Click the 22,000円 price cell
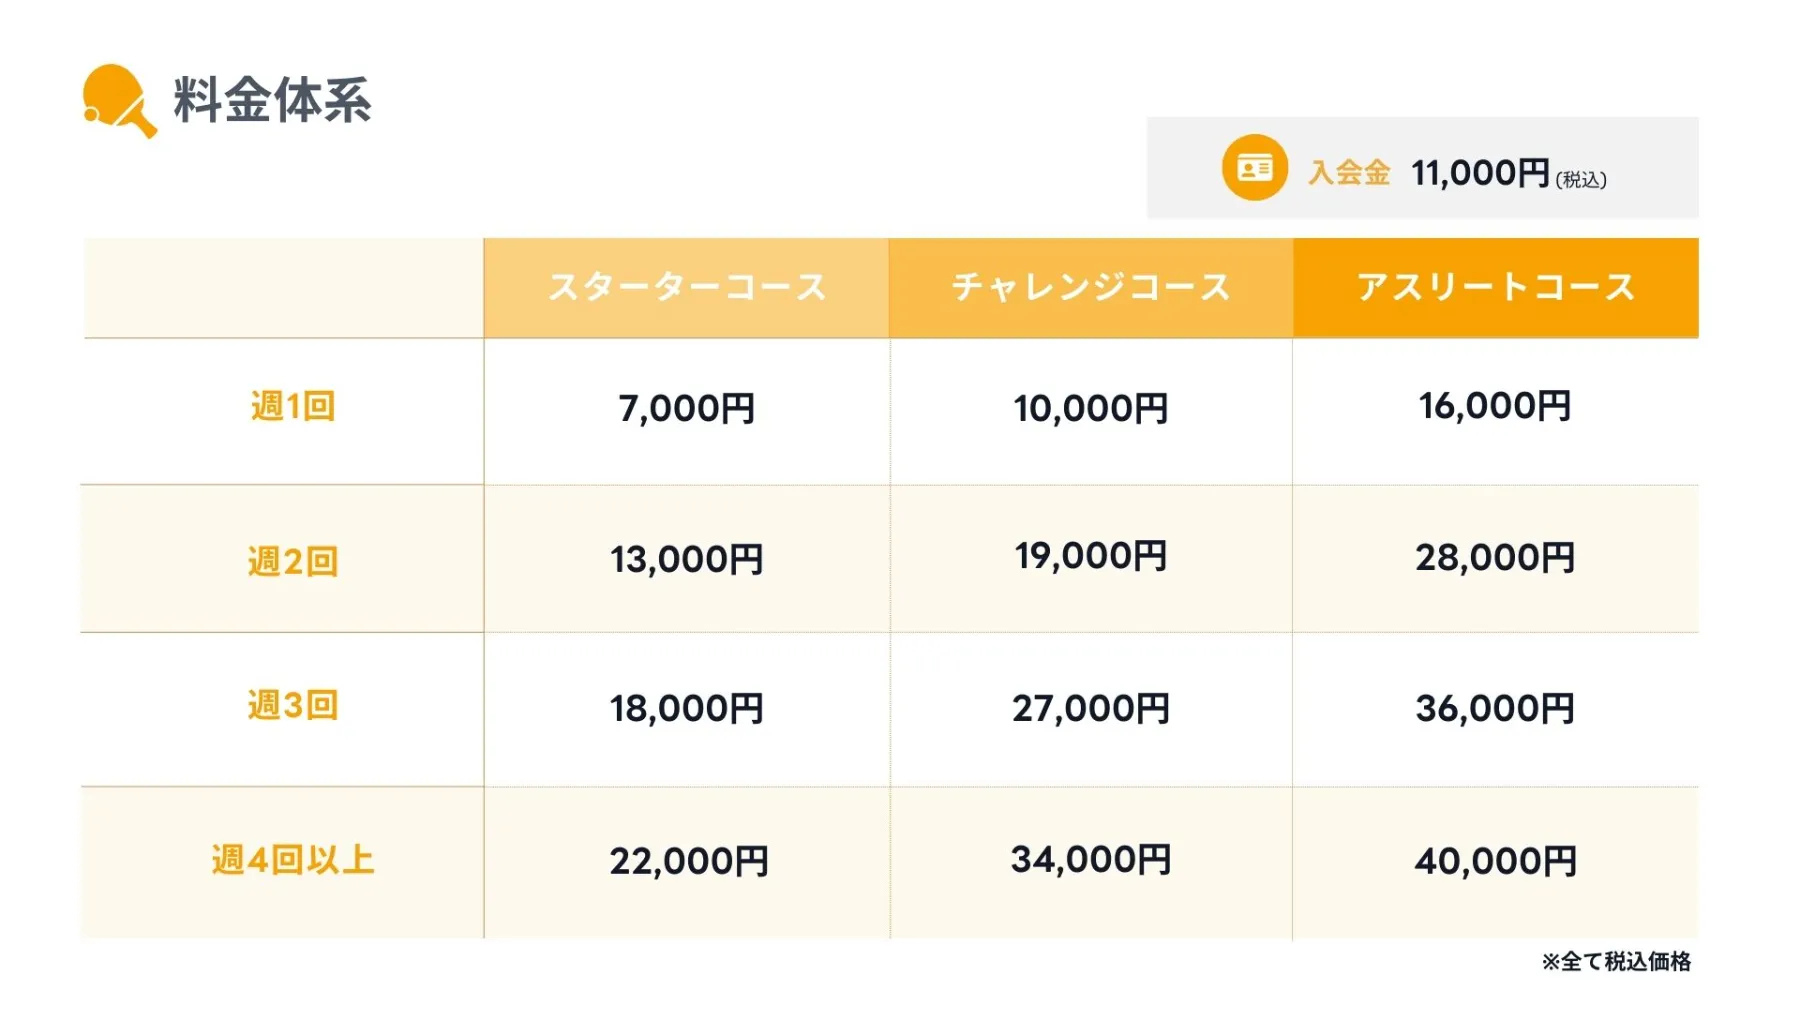This screenshot has height=1012, width=1800. coord(689,861)
